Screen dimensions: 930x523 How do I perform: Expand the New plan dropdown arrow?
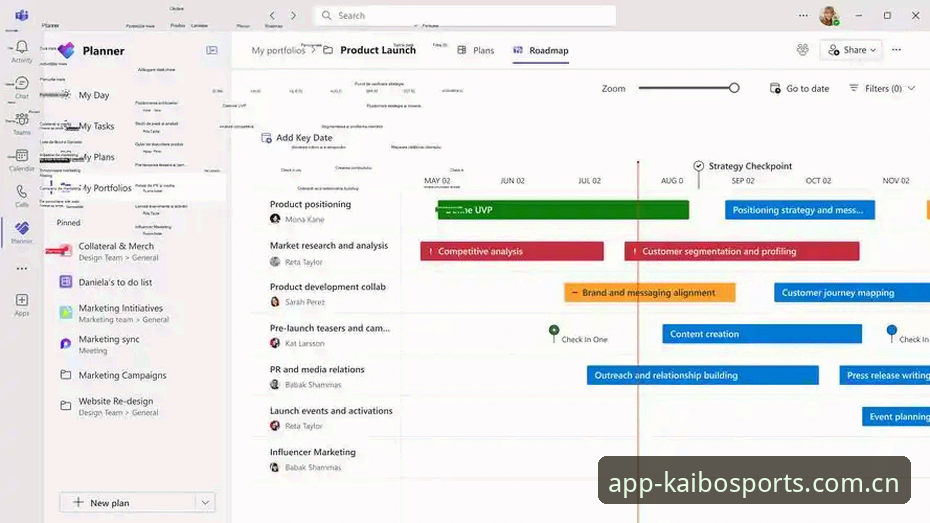(x=205, y=503)
